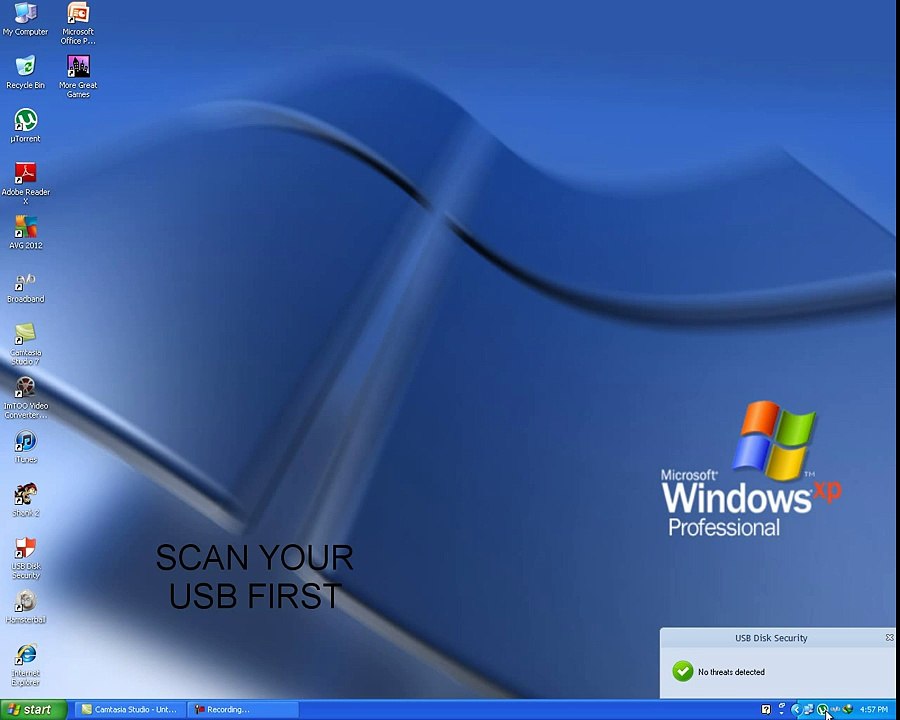Click the network computers tray icon
The width and height of the screenshot is (900, 720).
click(x=808, y=710)
